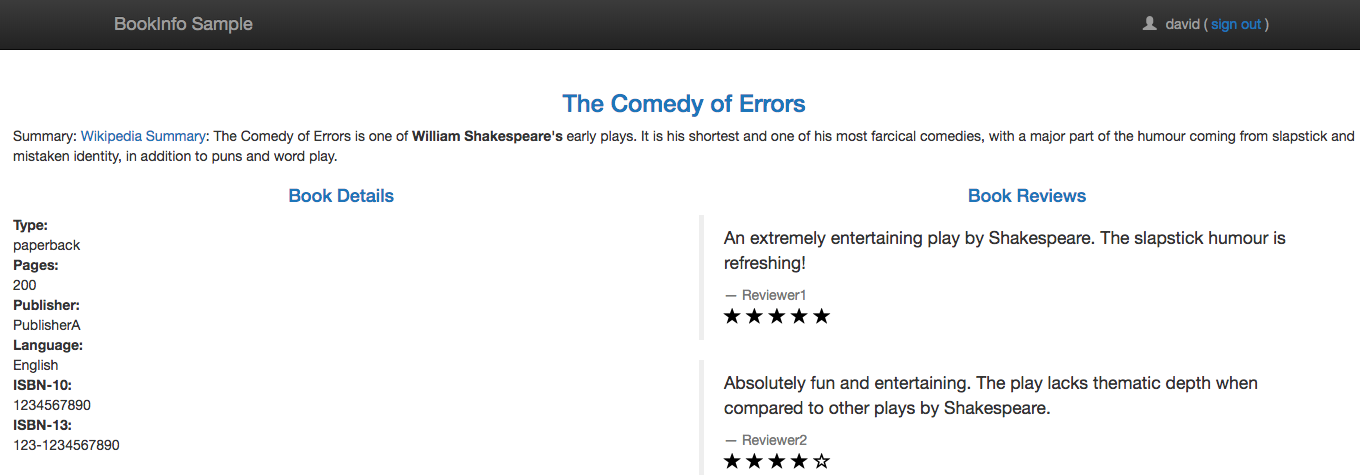Click the Book Reviews section heading
1360x475 pixels.
1027,196
